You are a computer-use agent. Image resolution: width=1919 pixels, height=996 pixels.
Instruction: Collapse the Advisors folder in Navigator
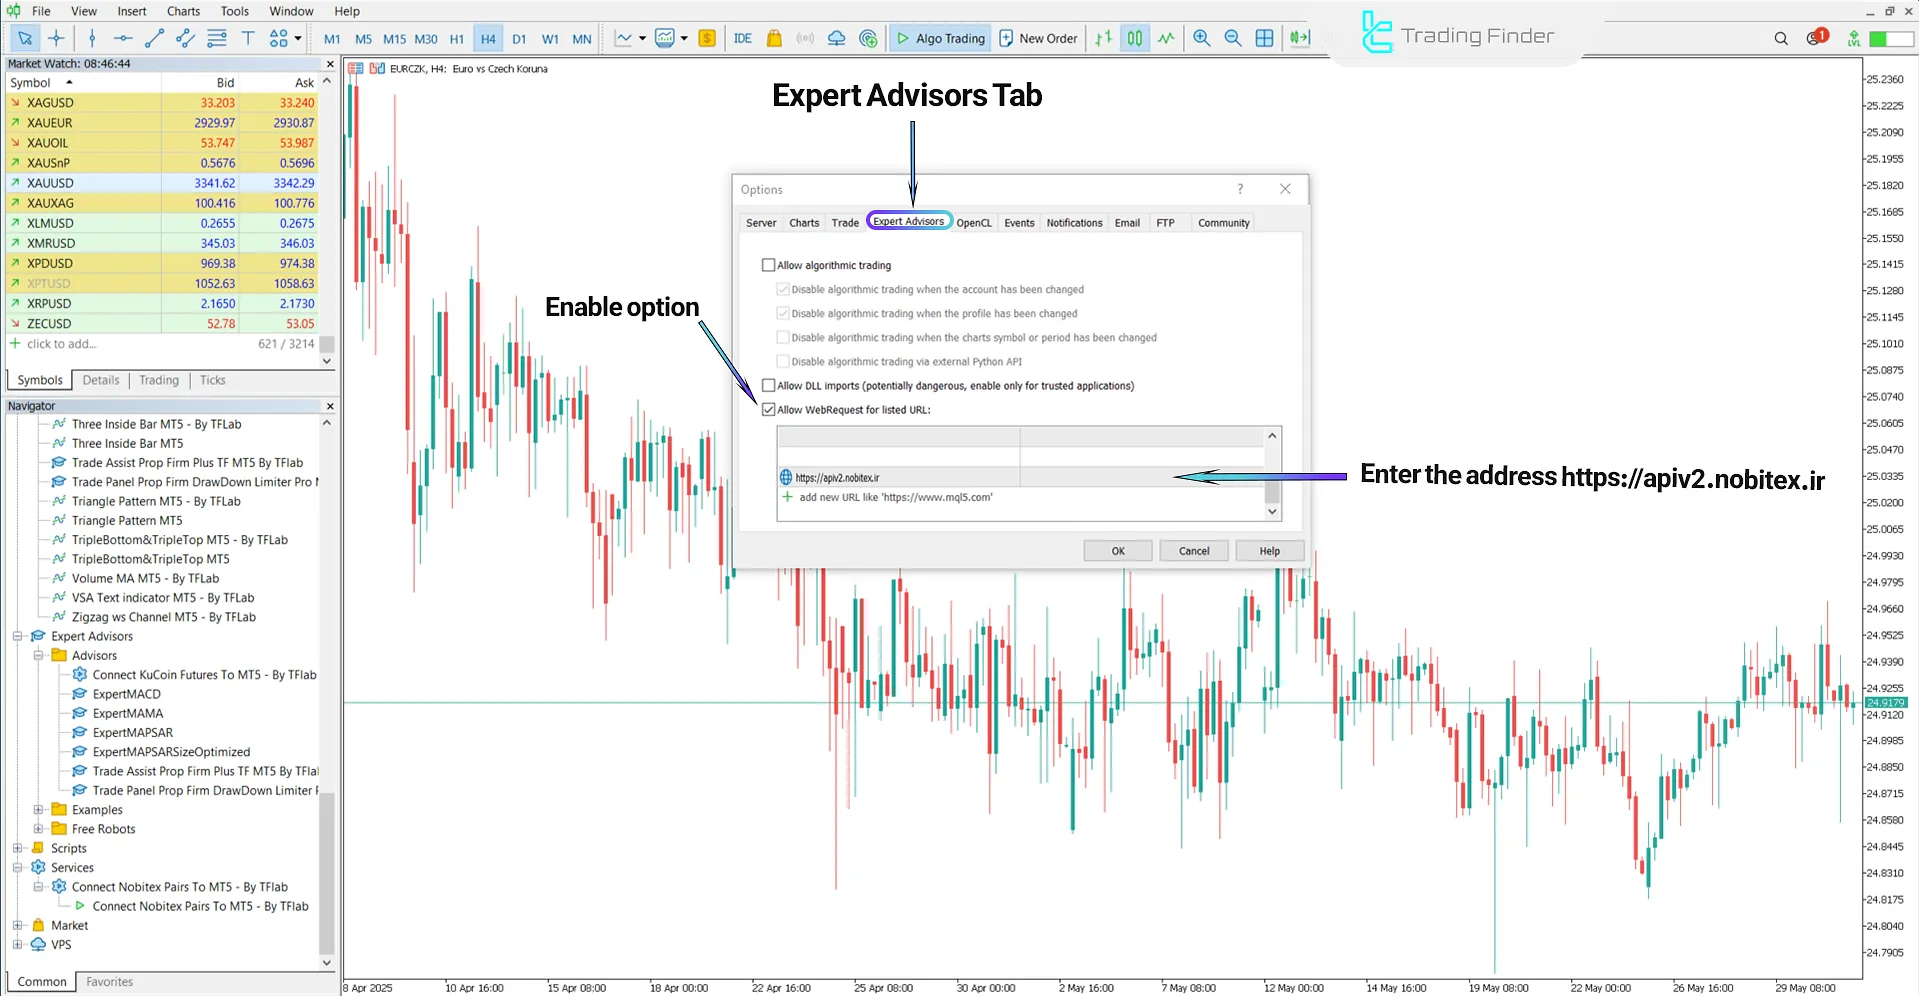tap(40, 655)
